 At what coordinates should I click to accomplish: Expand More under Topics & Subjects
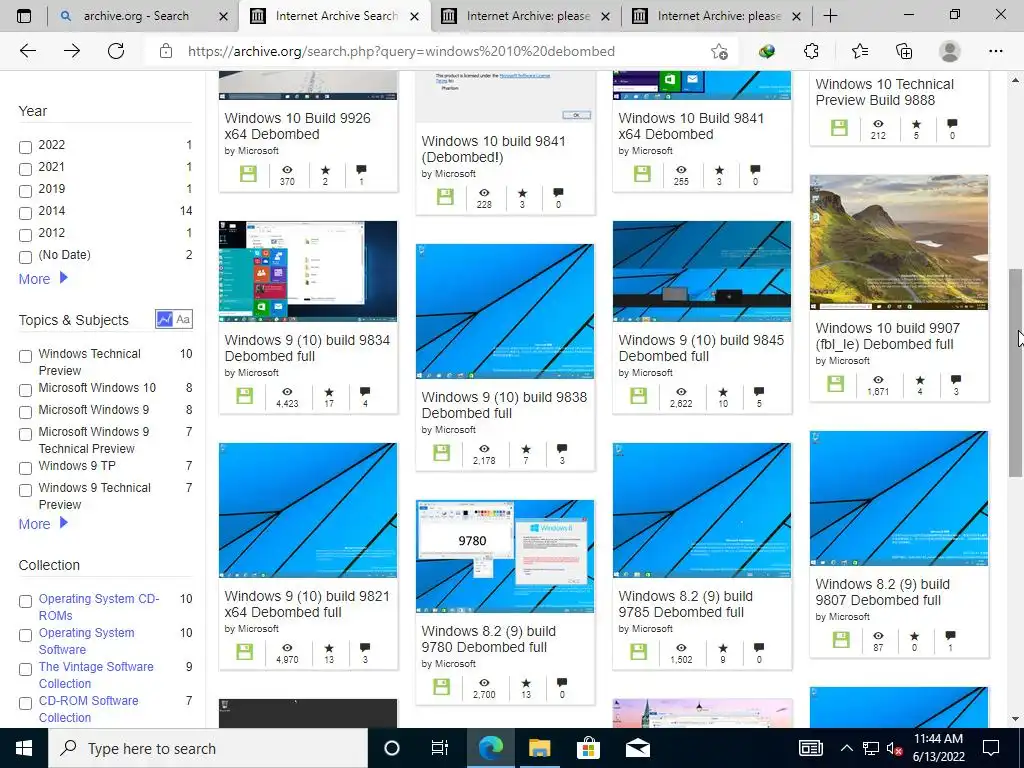pos(43,524)
